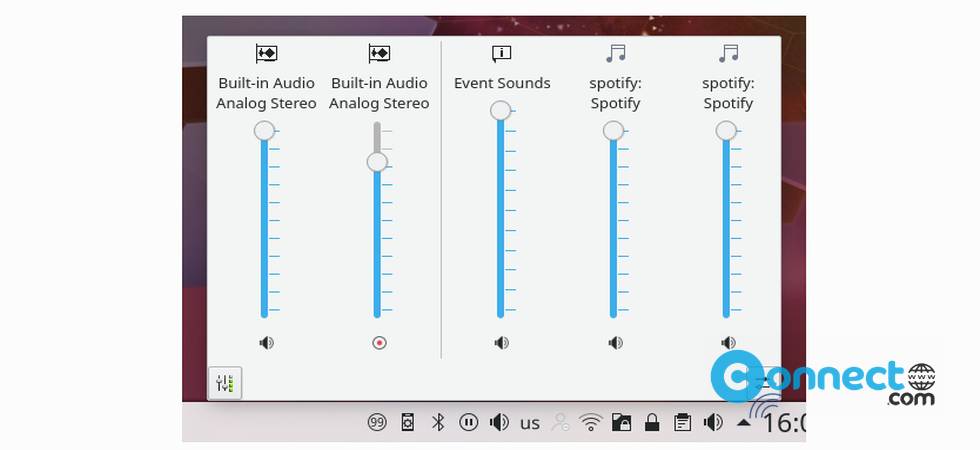Mute the first Spotify stream
This screenshot has height=450, width=980.
click(615, 343)
